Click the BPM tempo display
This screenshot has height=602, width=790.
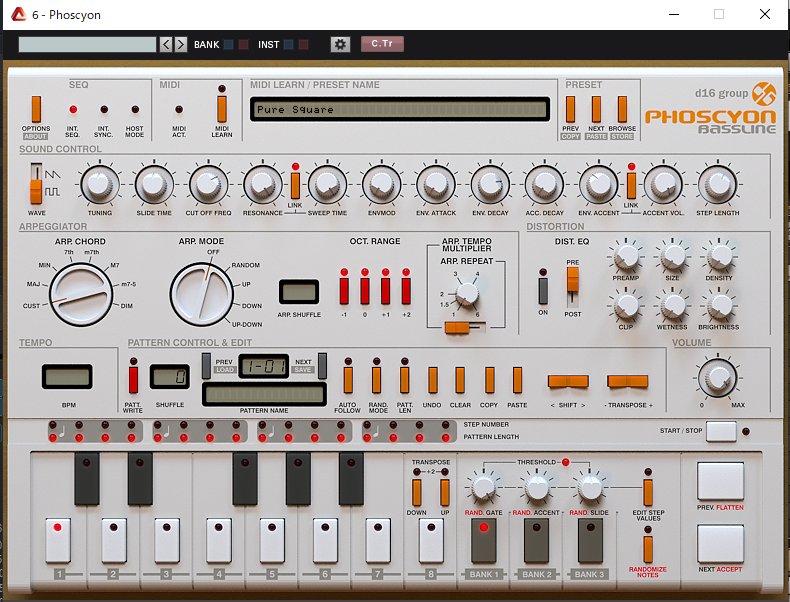click(x=67, y=376)
